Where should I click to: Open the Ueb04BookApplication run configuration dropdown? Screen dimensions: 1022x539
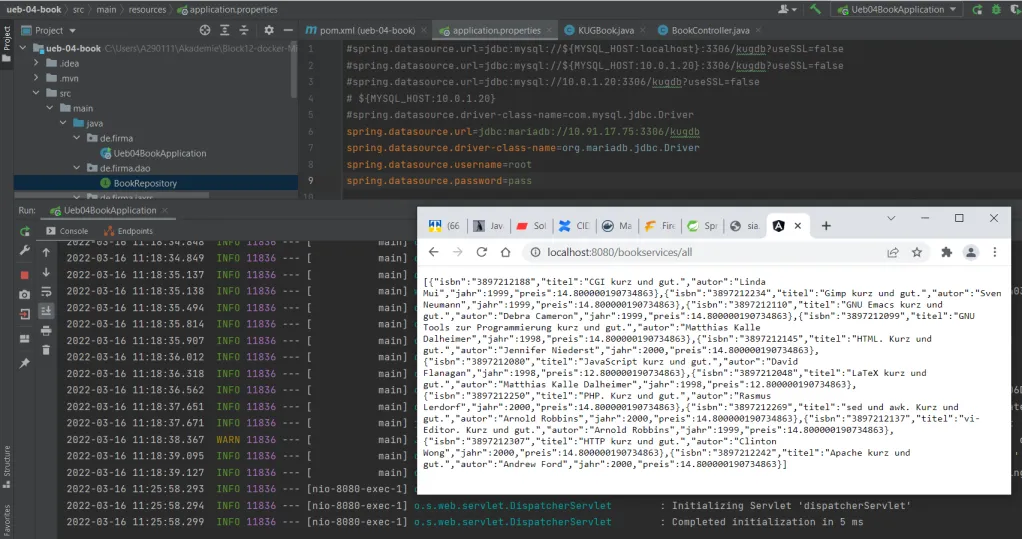click(x=897, y=9)
